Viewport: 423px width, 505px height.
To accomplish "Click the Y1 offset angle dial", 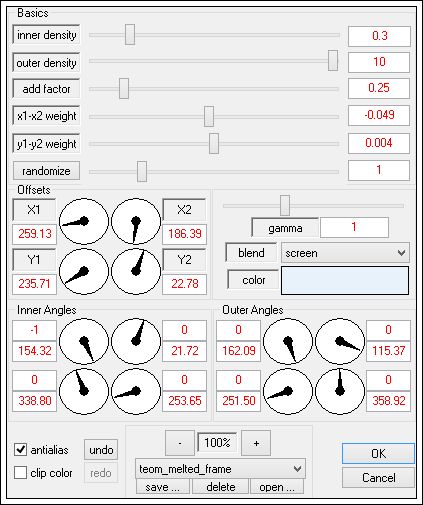I will 84,271.
